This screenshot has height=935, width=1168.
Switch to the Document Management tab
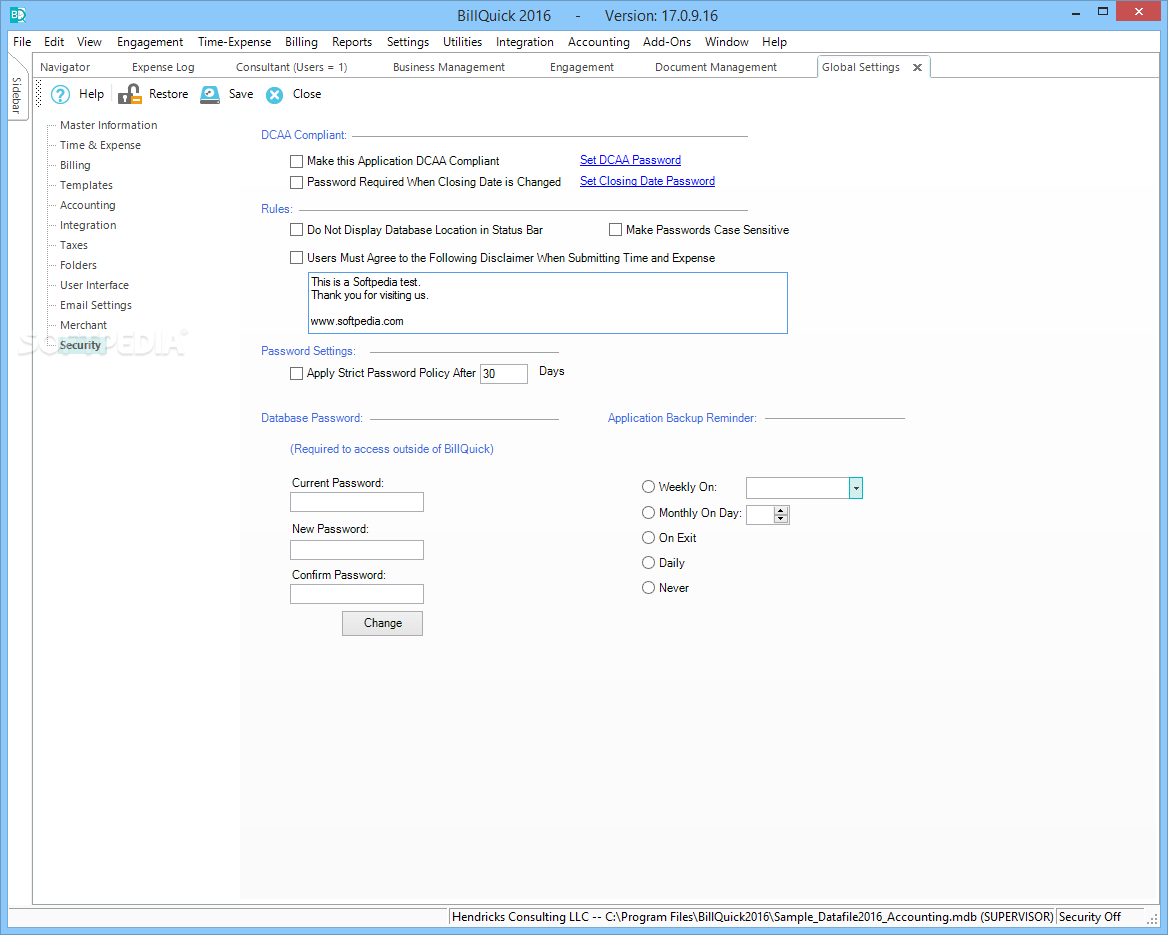pos(716,67)
